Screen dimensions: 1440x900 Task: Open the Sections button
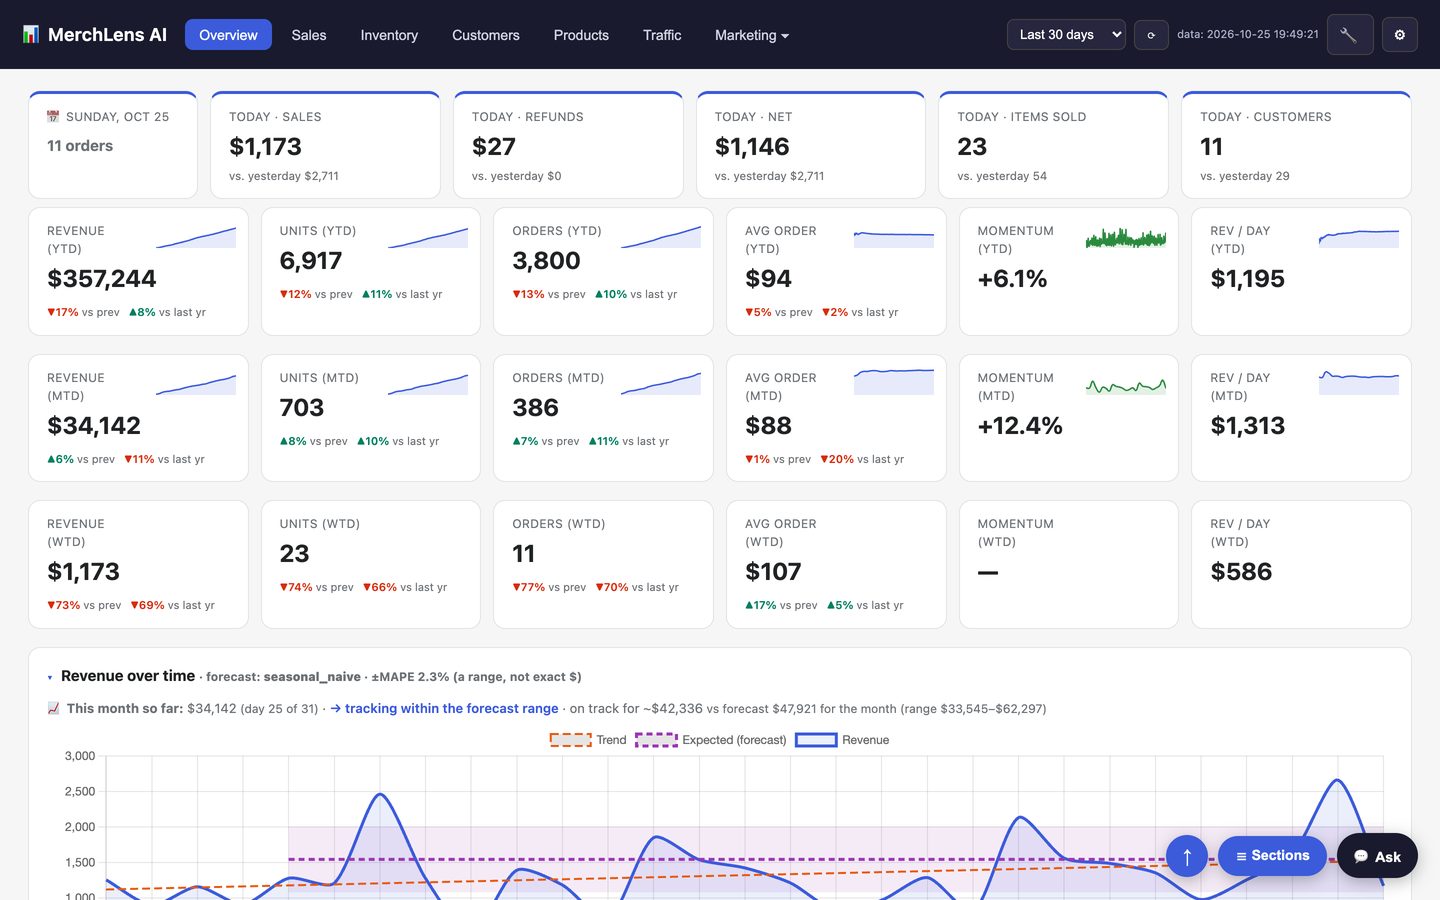point(1272,856)
